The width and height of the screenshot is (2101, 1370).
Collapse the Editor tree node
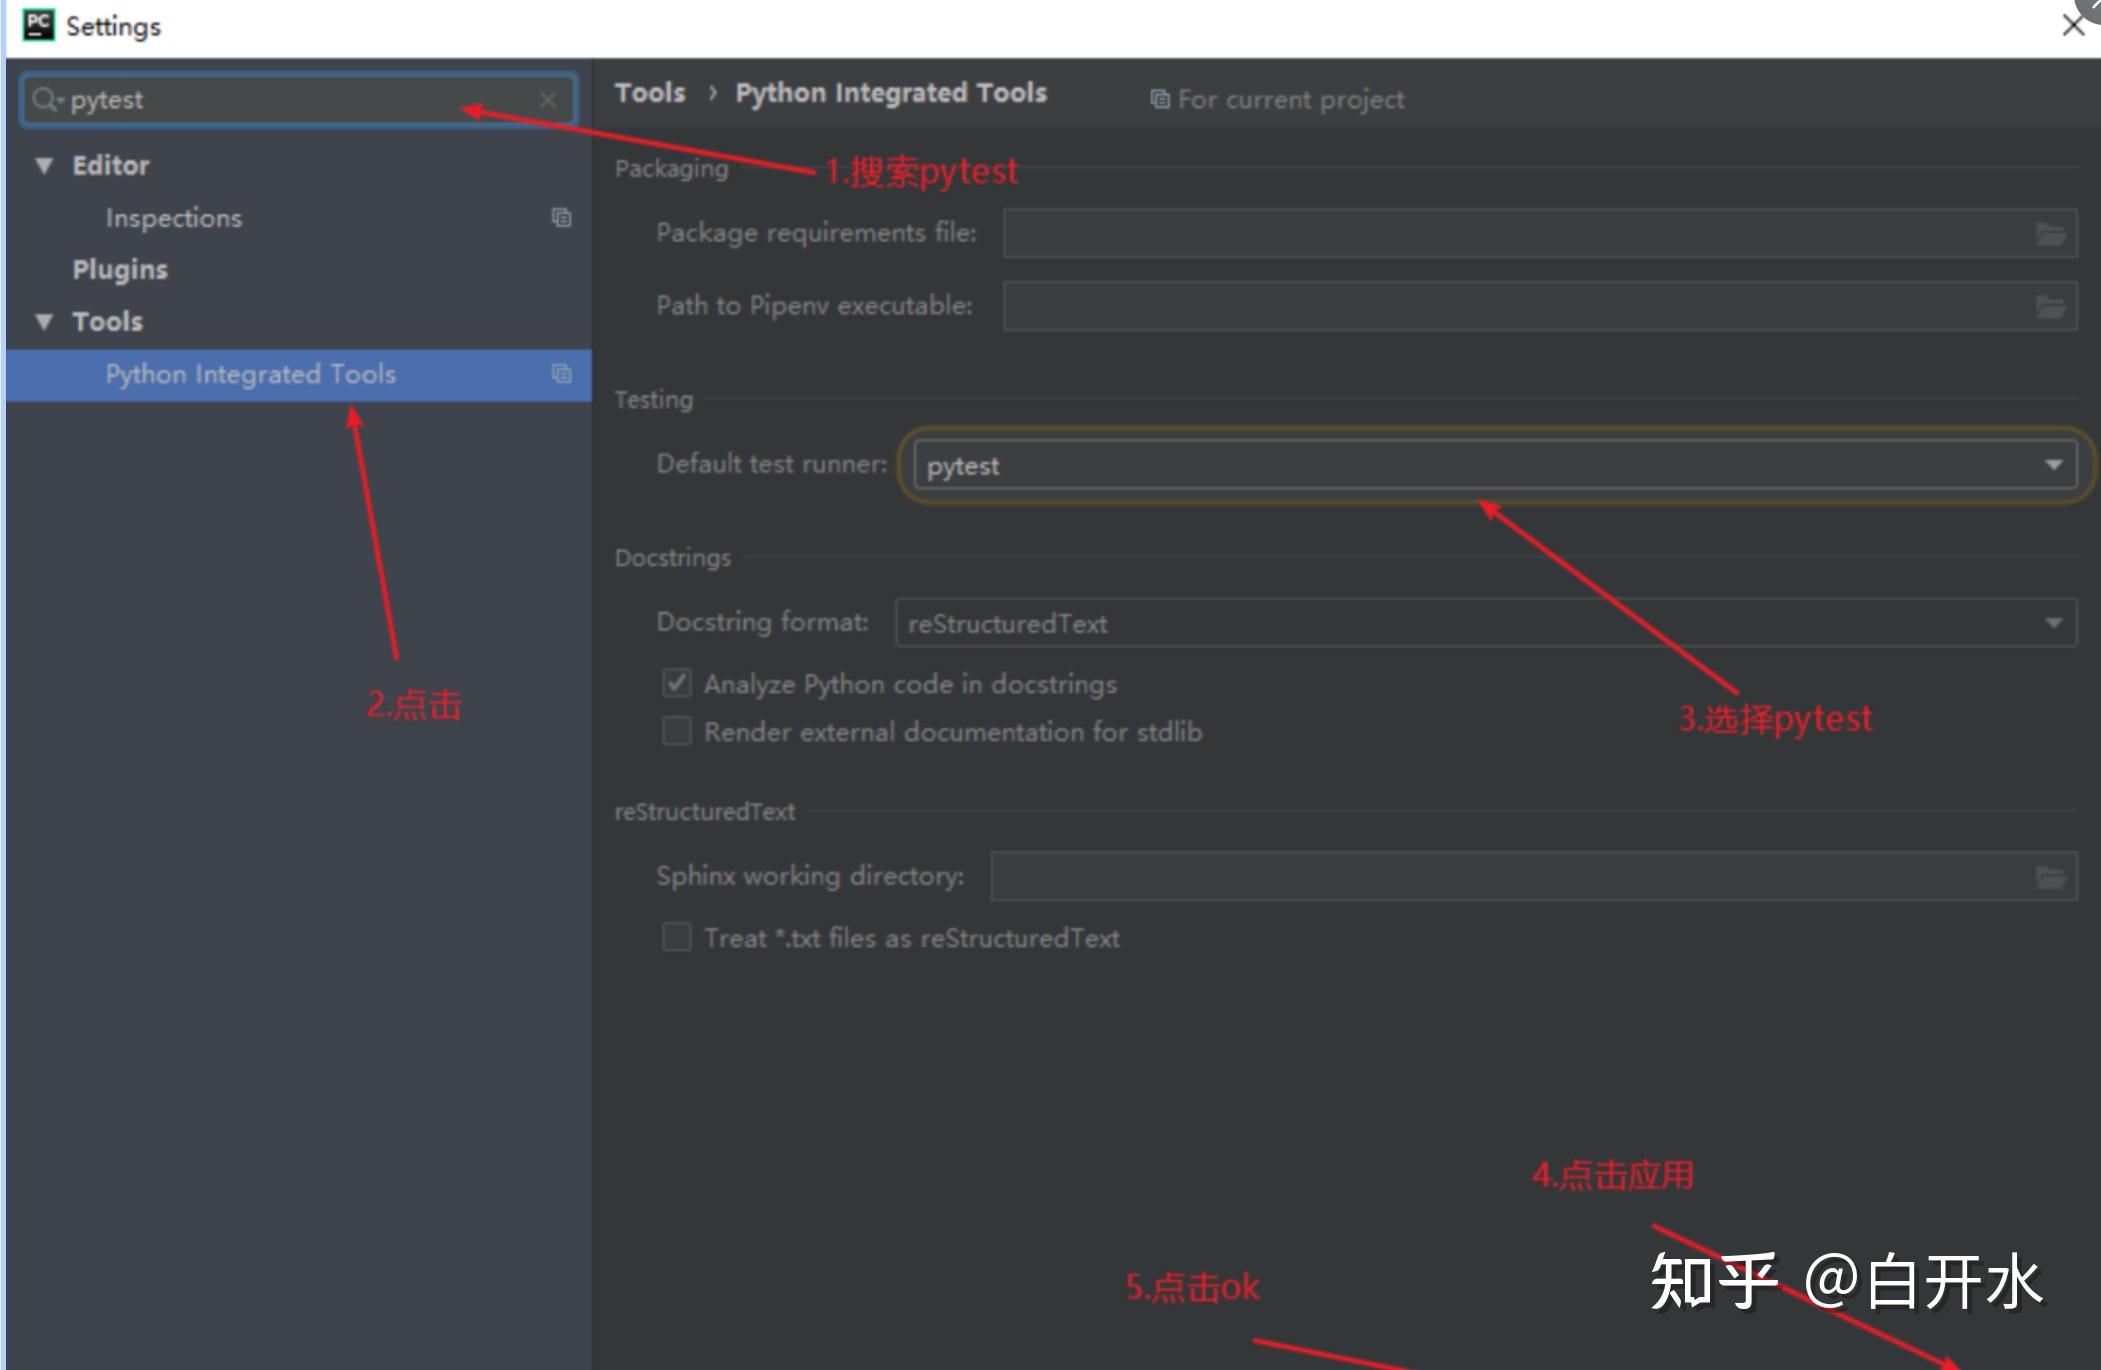[x=44, y=166]
